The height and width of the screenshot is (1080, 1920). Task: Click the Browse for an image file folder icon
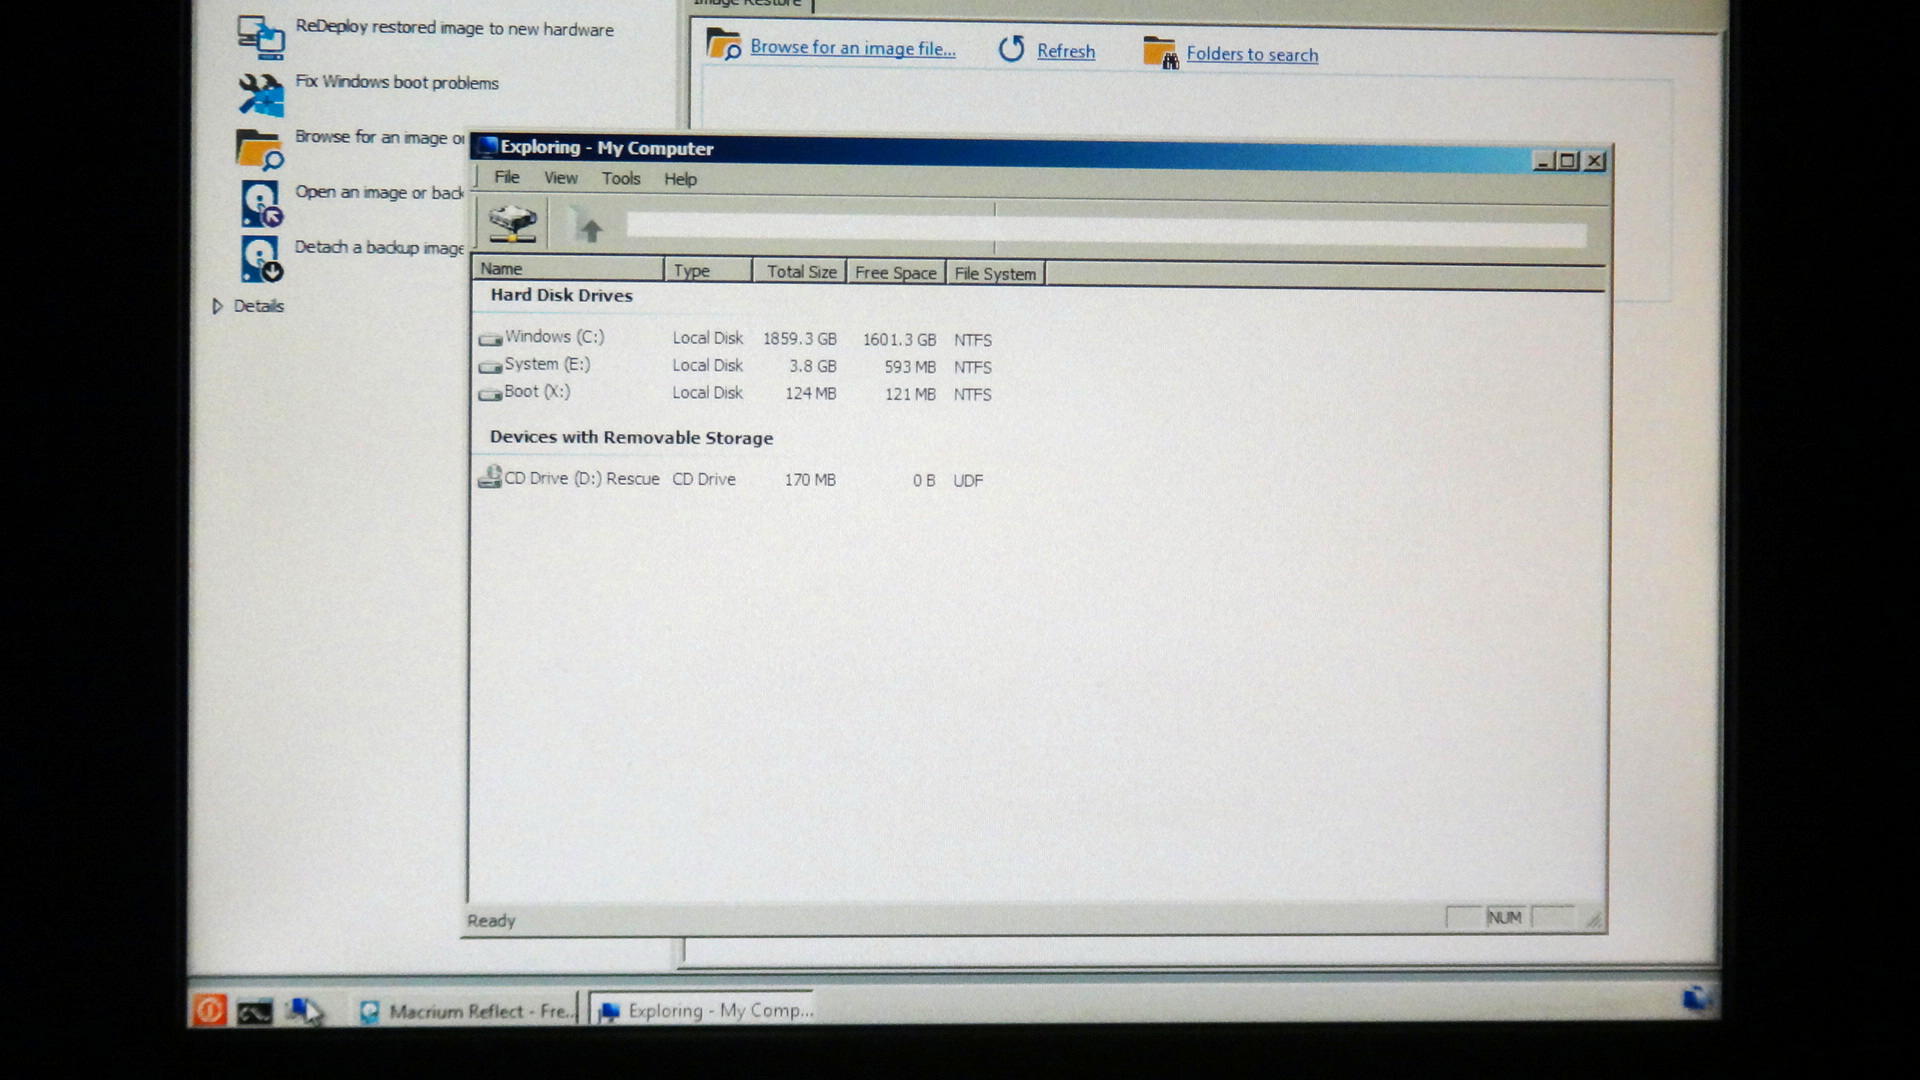(723, 45)
